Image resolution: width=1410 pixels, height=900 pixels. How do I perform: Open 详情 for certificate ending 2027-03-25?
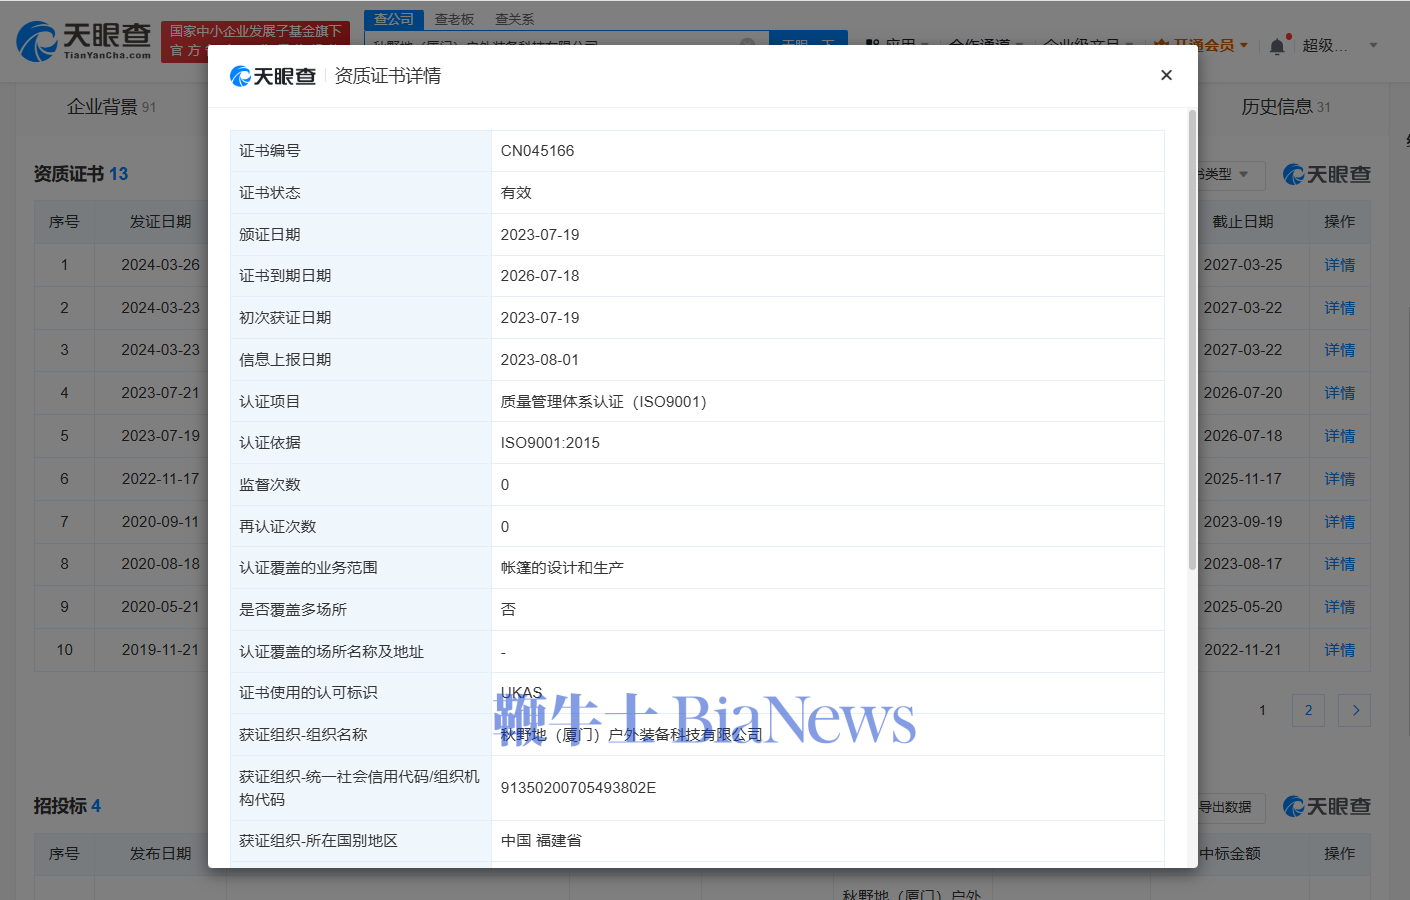coord(1339,265)
